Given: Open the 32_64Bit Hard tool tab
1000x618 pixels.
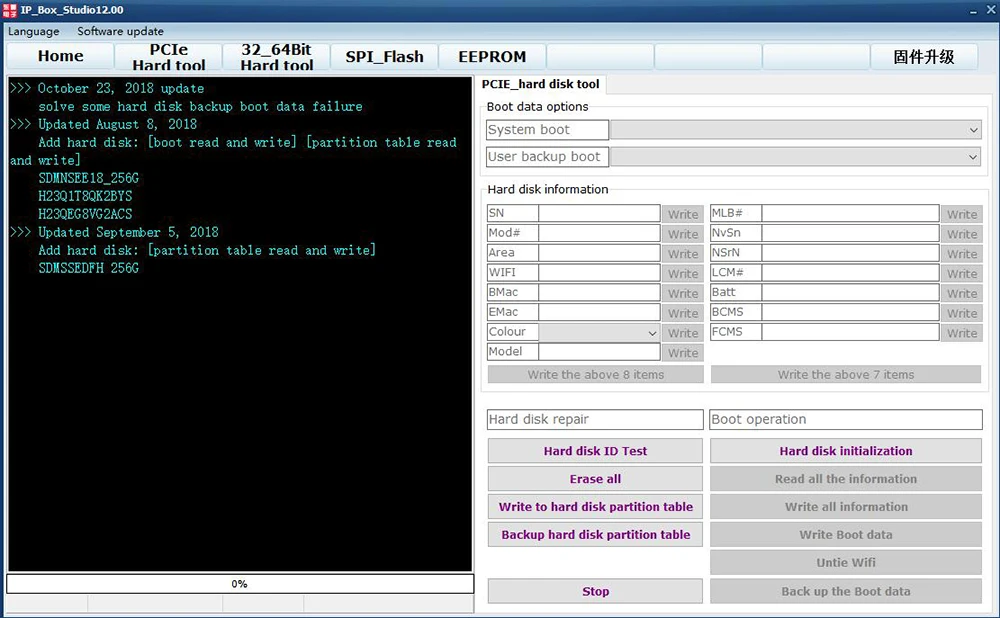Looking at the screenshot, I should click(277, 56).
